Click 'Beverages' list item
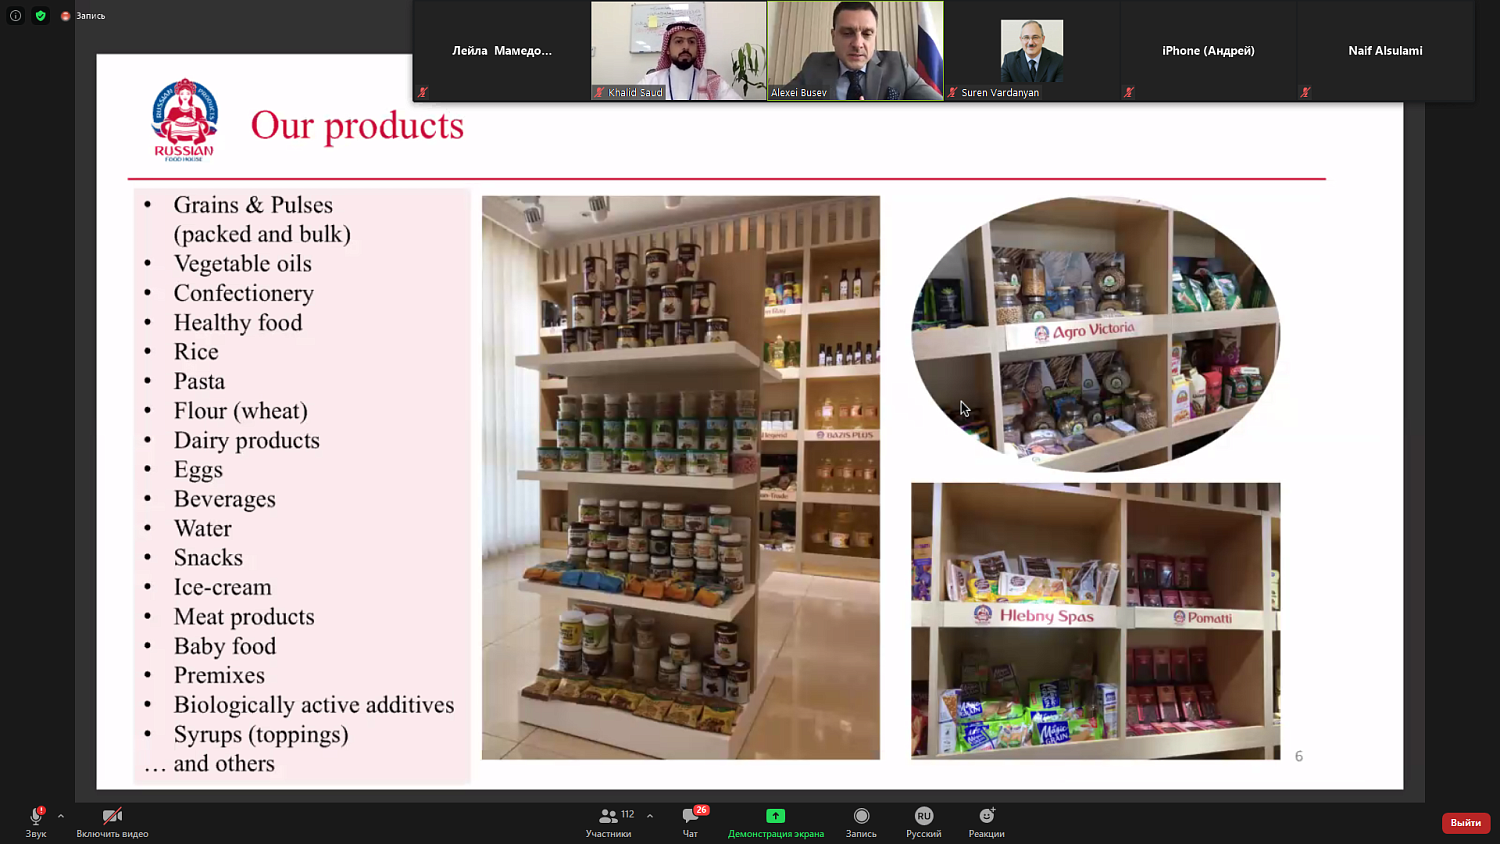This screenshot has height=844, width=1500. [224, 499]
